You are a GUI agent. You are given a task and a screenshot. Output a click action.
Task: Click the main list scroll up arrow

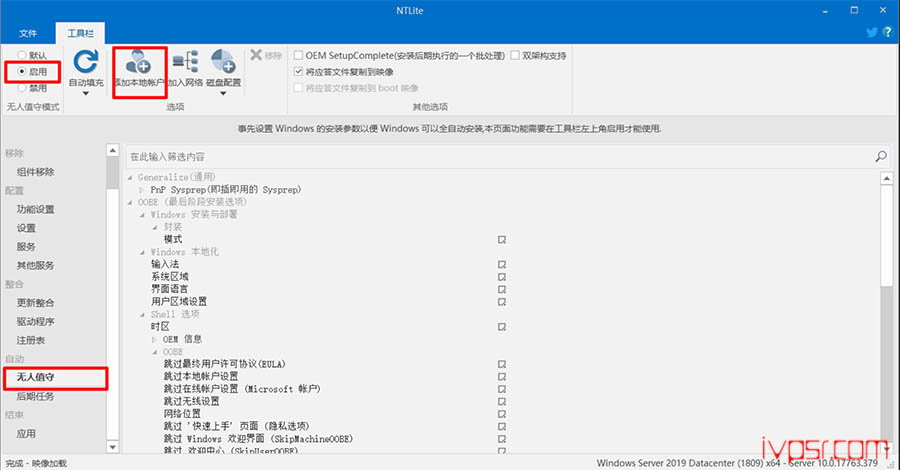click(887, 178)
